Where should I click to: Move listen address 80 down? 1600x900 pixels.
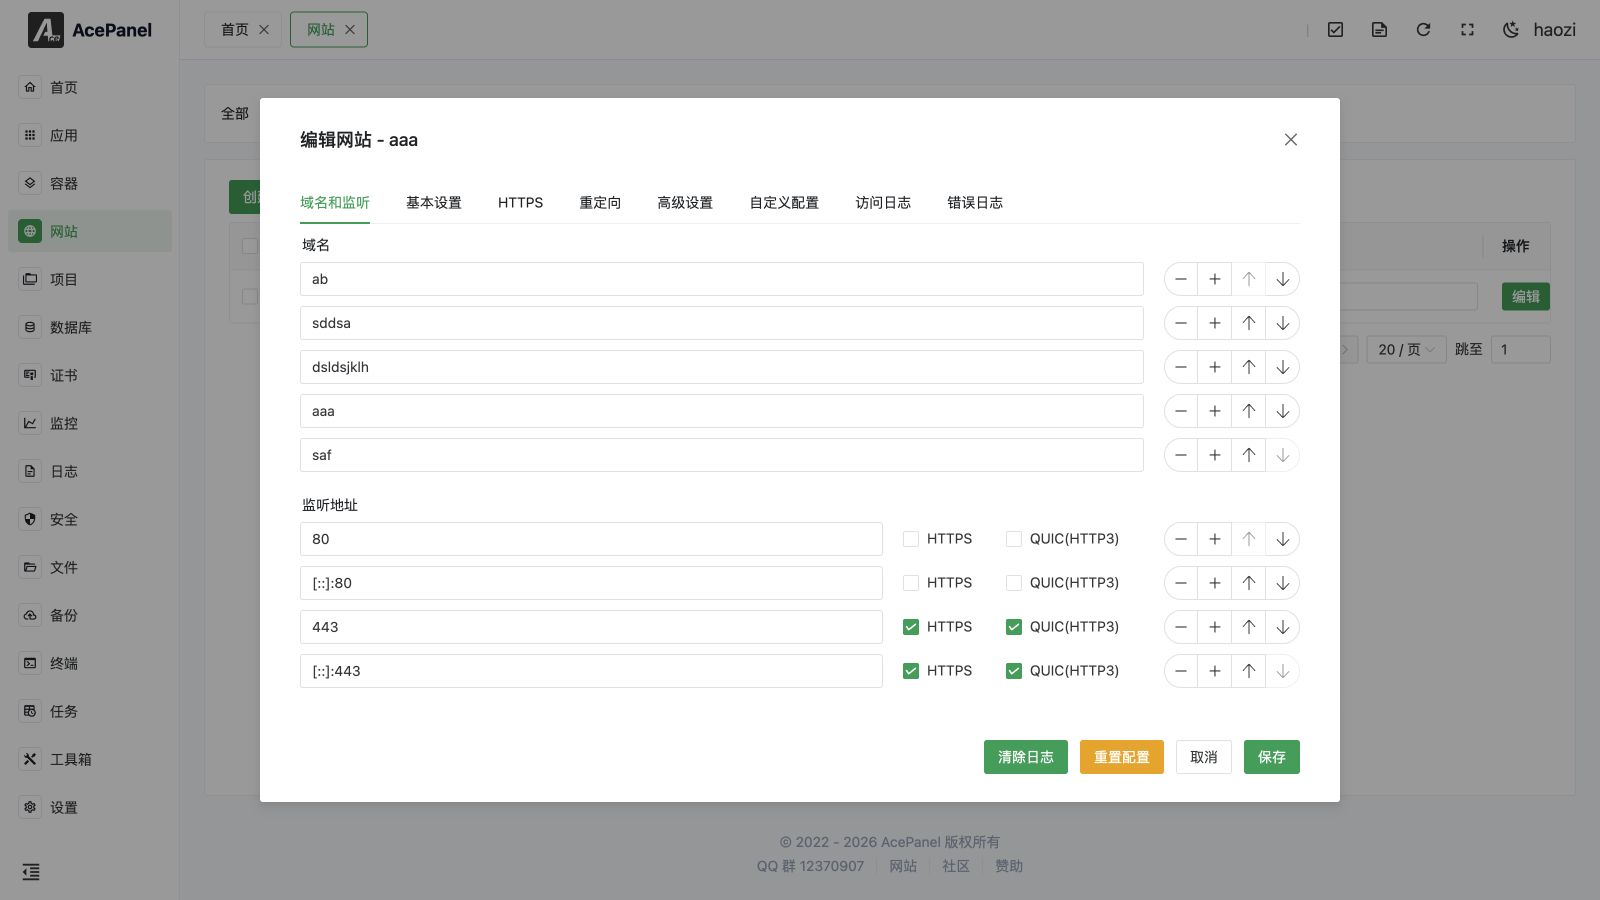coord(1283,539)
